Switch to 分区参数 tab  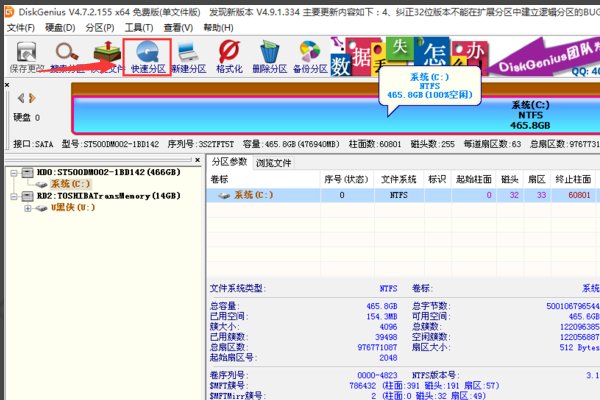[x=229, y=162]
